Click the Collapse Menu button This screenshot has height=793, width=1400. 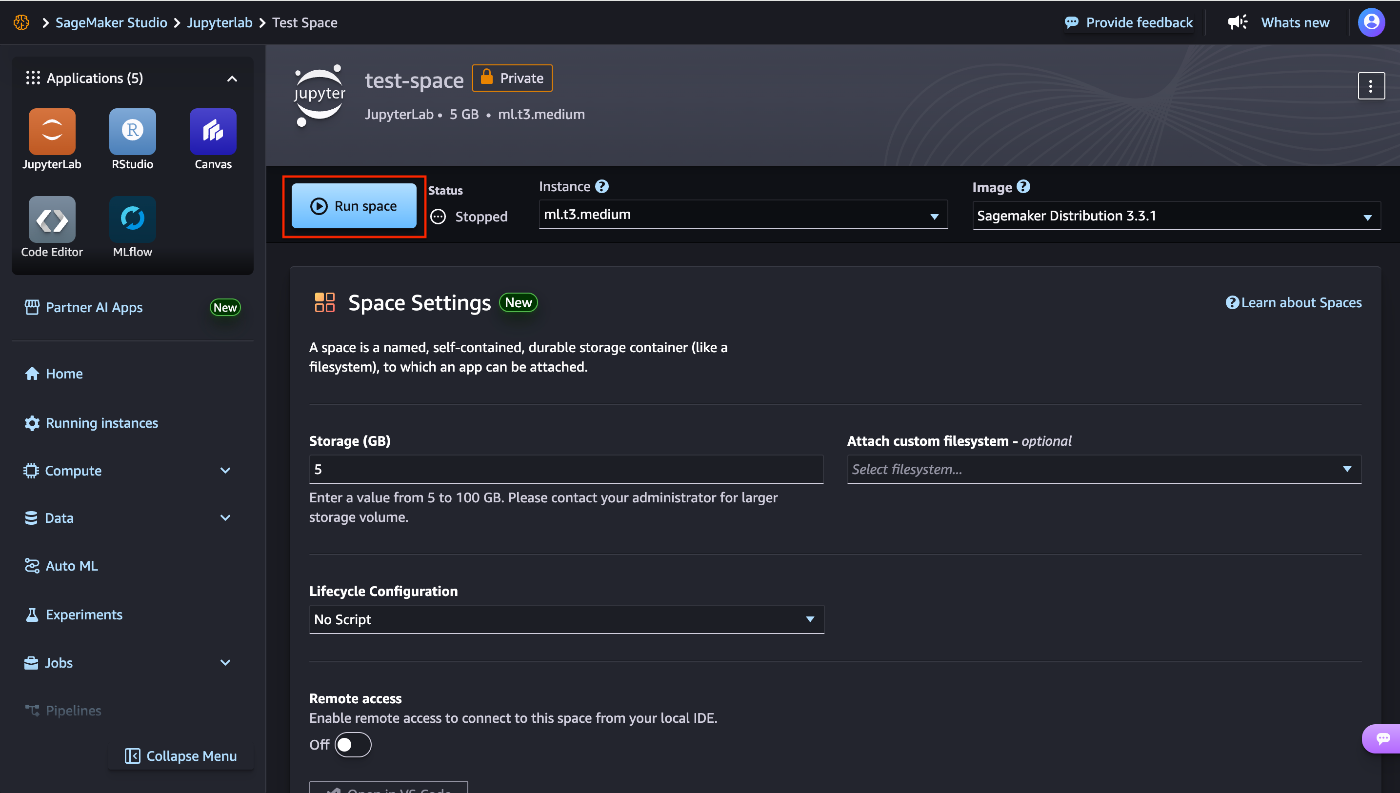tap(181, 756)
